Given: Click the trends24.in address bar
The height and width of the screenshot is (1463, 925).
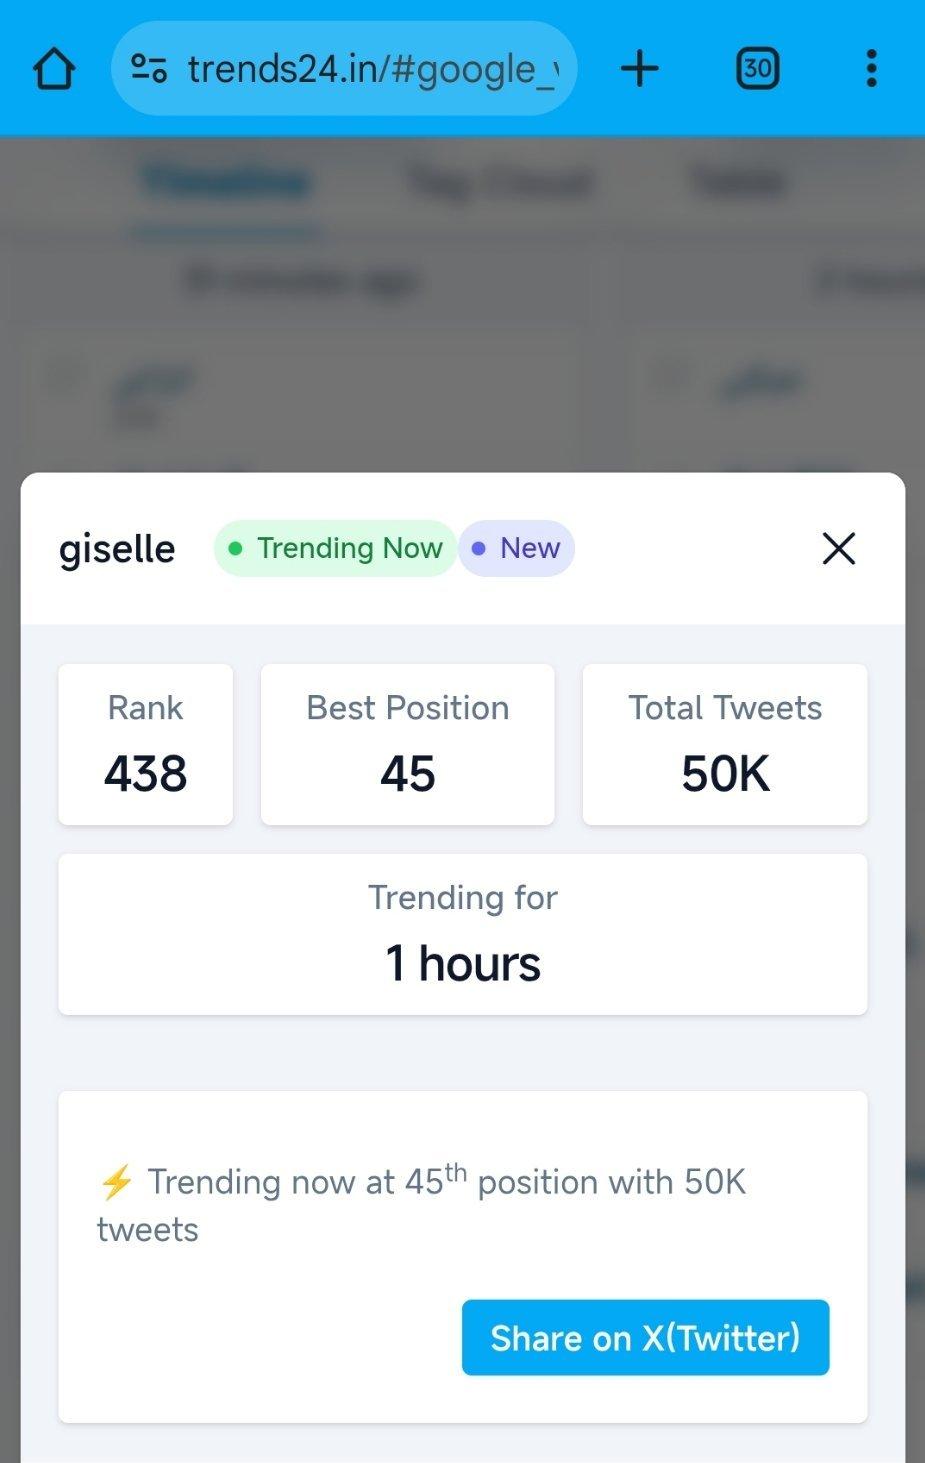Looking at the screenshot, I should pos(344,69).
